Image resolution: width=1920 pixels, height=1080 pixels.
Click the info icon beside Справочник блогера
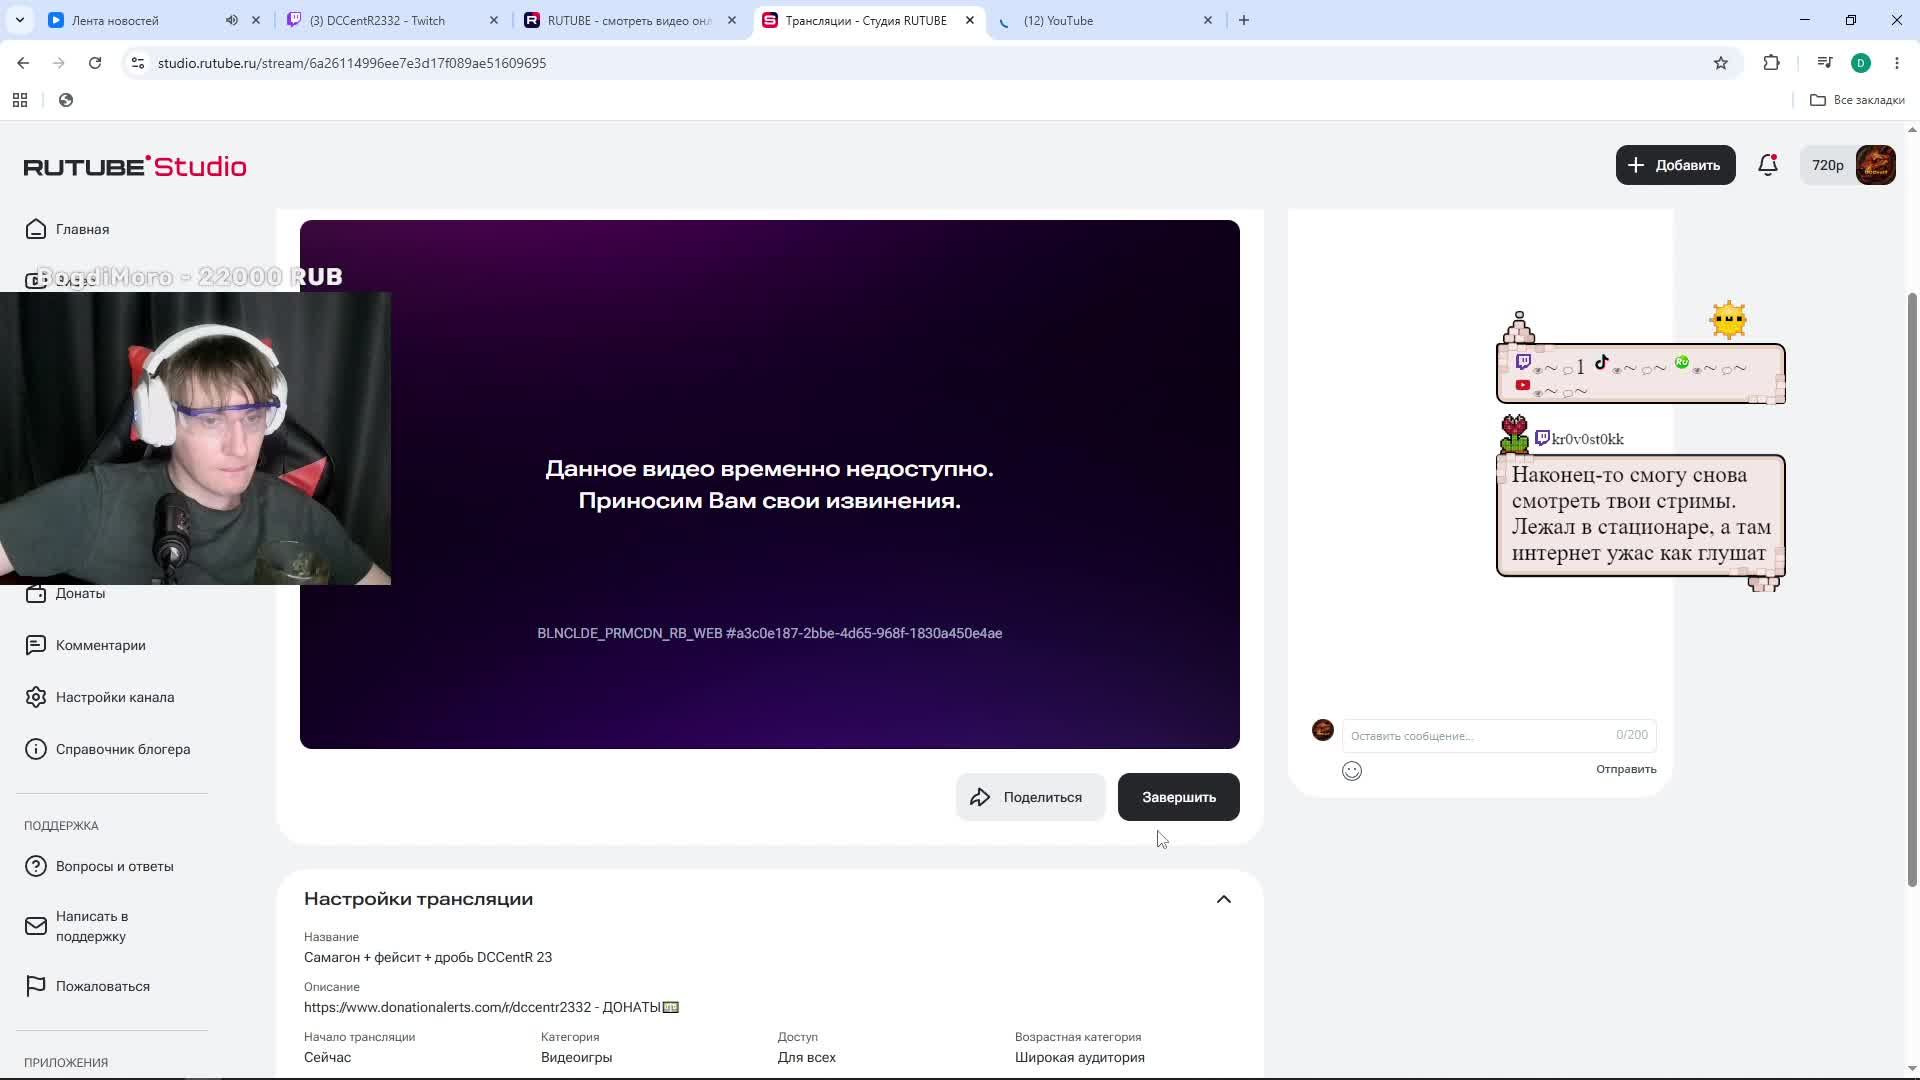[36, 749]
